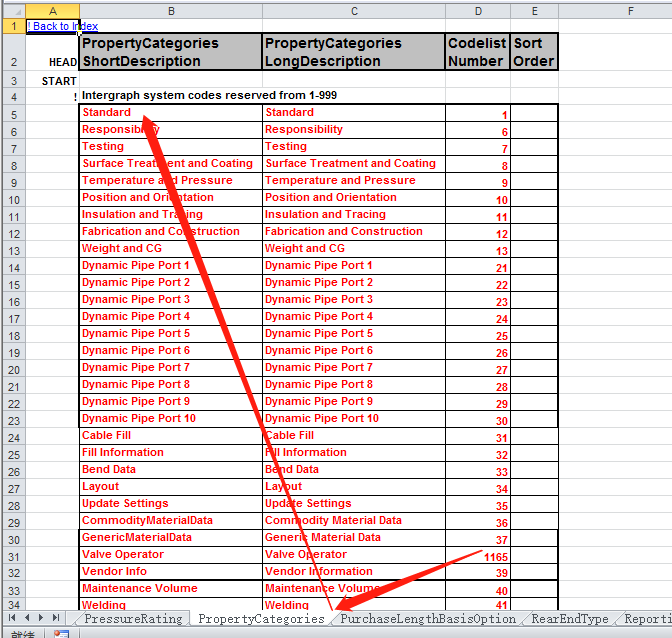Image resolution: width=672 pixels, height=638 pixels.
Task: Jump to first sheet navigation arrow
Action: 12,617
